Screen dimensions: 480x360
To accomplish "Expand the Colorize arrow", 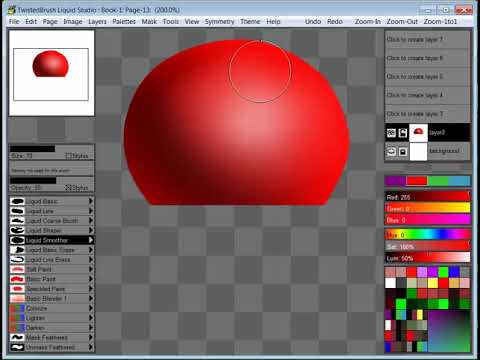I will pos(91,308).
